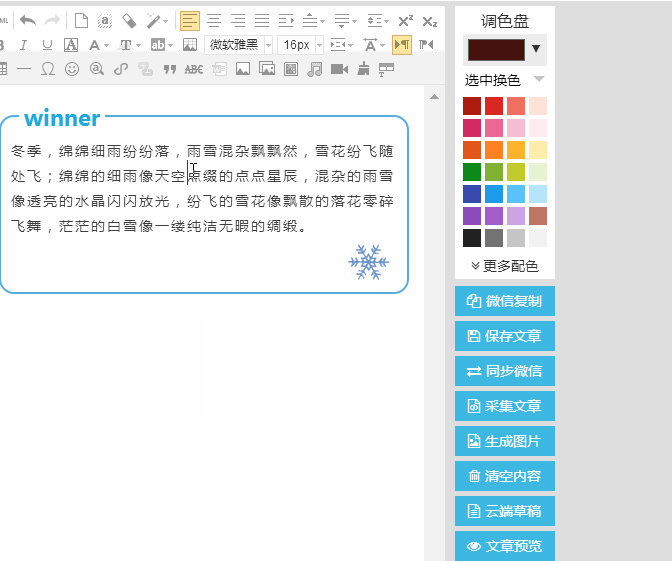Click the 同步微信 button

pyautogui.click(x=505, y=371)
